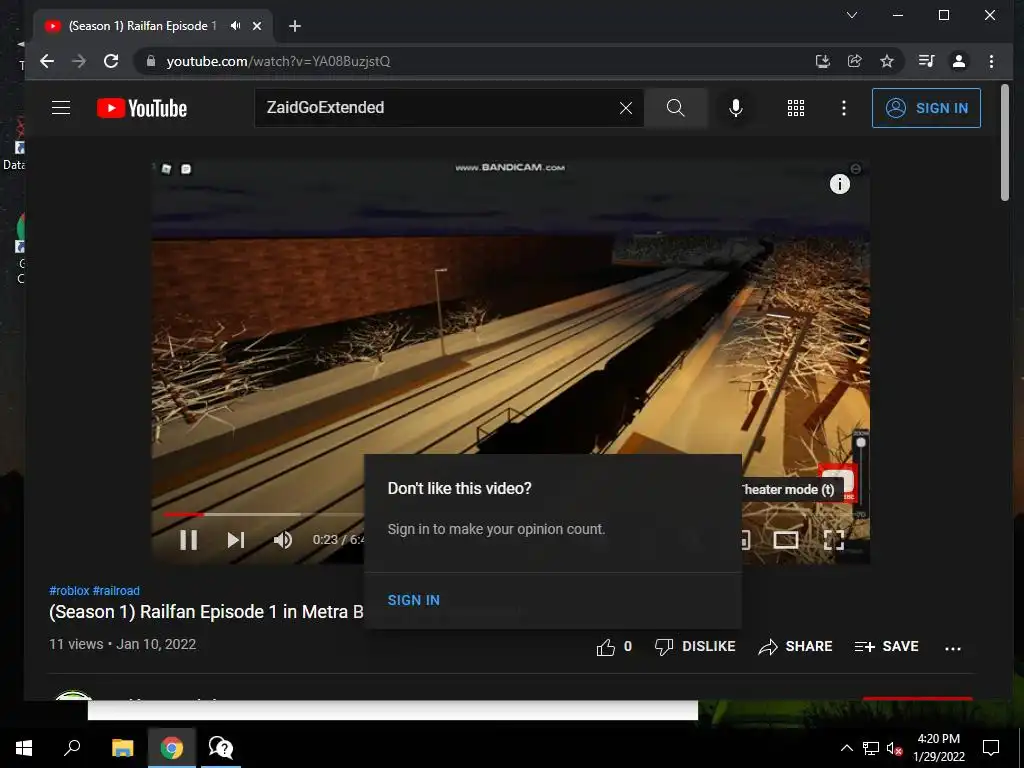
Task: Open the SHARE dialog
Action: point(795,647)
